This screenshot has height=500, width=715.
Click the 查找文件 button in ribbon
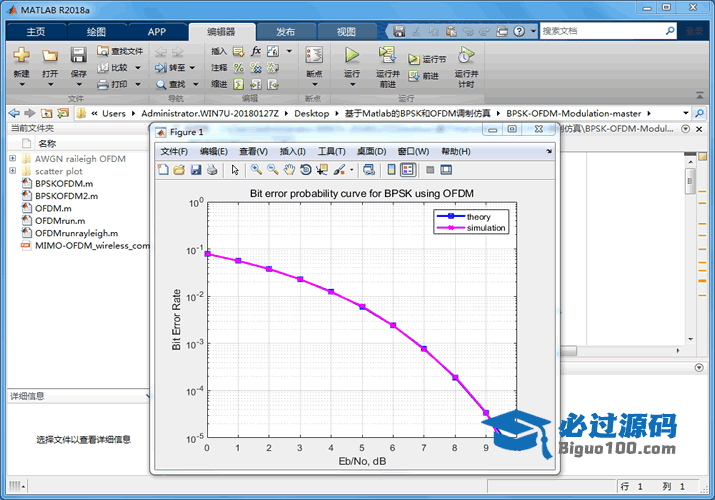121,51
